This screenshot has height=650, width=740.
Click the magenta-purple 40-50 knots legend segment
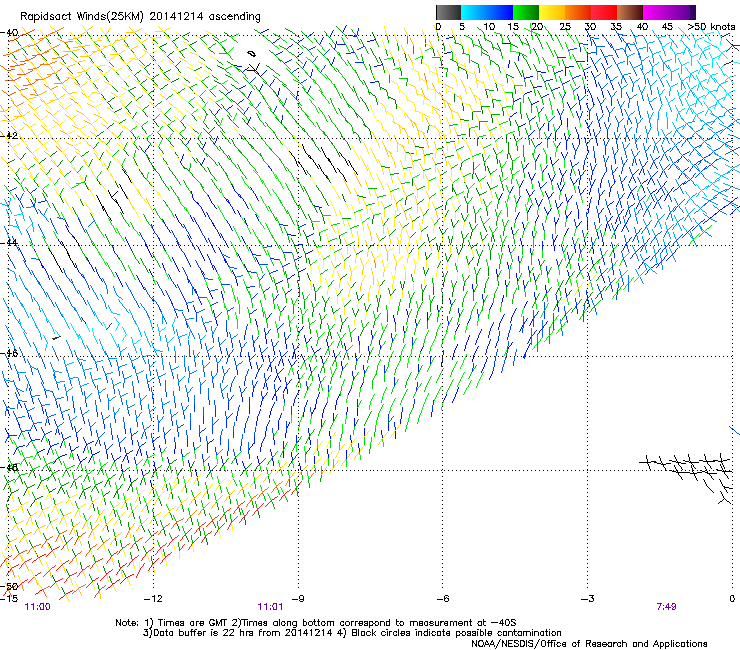click(669, 12)
